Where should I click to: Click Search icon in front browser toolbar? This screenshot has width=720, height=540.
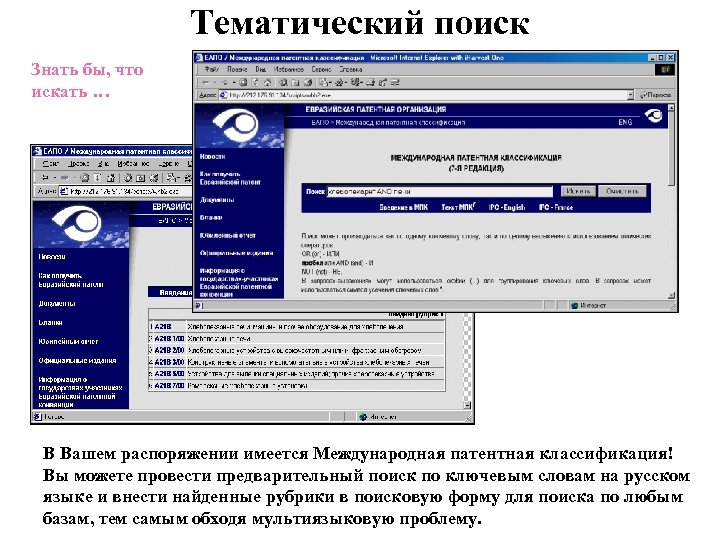pyautogui.click(x=284, y=83)
